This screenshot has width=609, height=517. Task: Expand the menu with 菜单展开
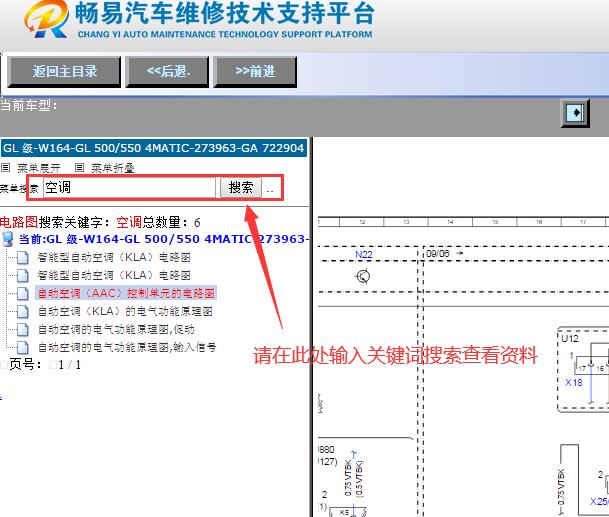(x=39, y=168)
